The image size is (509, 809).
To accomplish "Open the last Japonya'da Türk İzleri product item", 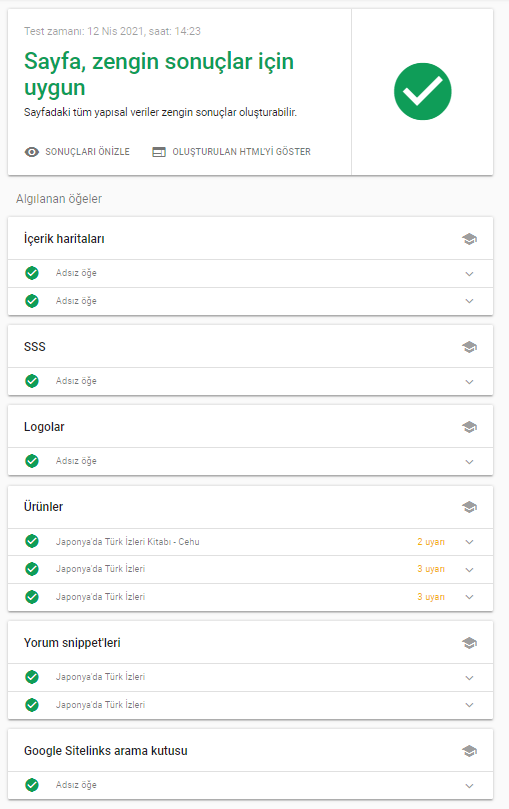I will point(251,597).
